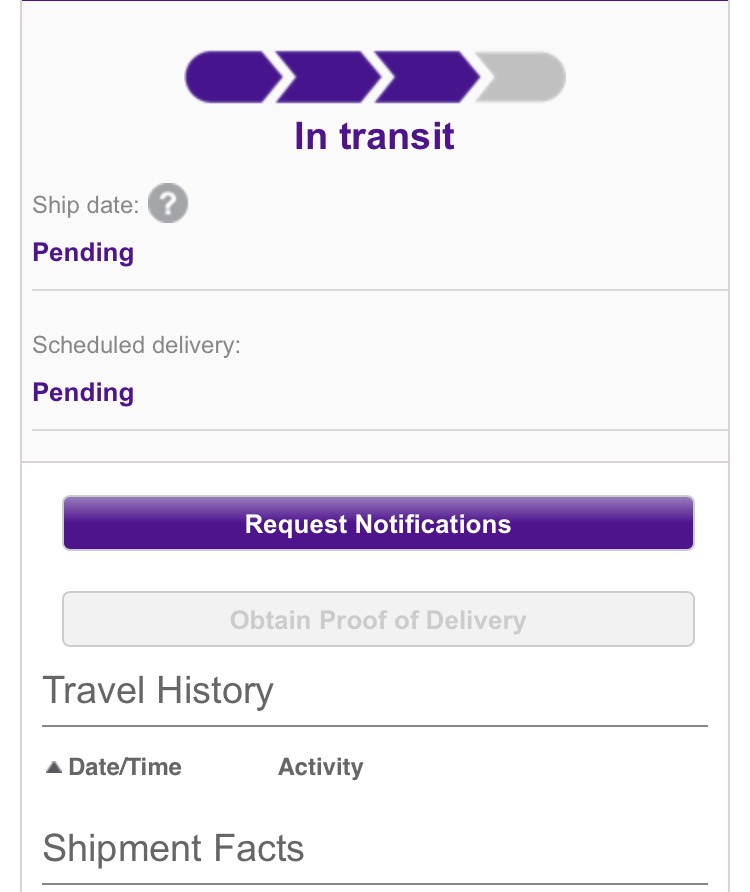Click the gray final progress segment
This screenshot has height=892, width=750.
520,77
